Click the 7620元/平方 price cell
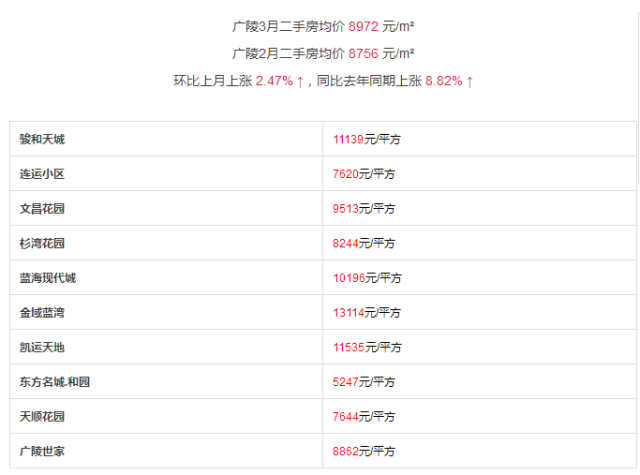The image size is (640, 475). pyautogui.click(x=364, y=174)
